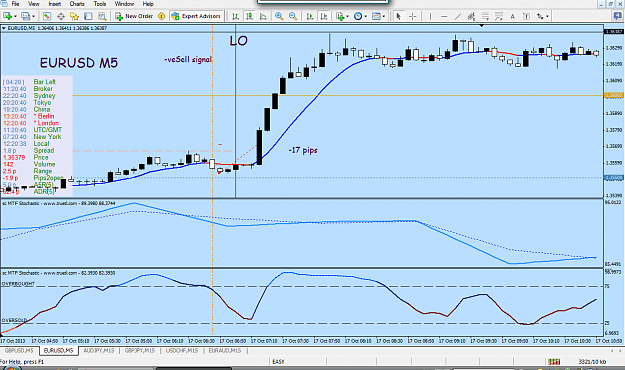Click the New Chart icon
Viewport: 625px width, 370px height.
point(7,16)
